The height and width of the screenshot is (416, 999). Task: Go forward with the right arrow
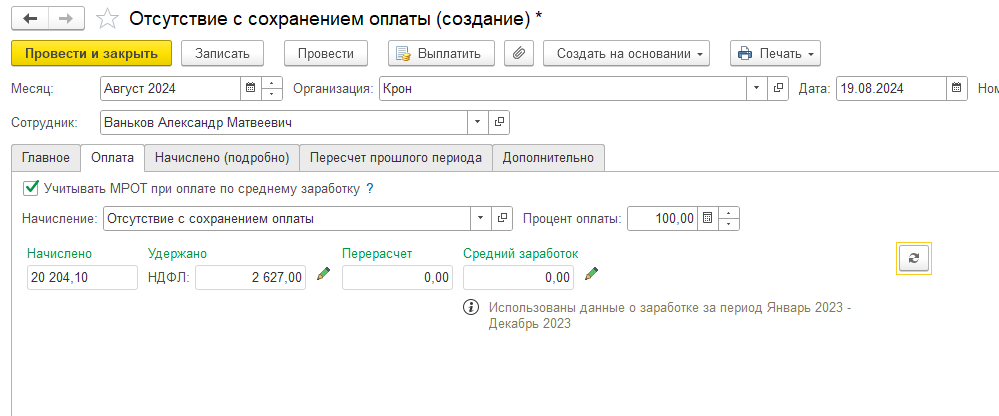pos(66,19)
